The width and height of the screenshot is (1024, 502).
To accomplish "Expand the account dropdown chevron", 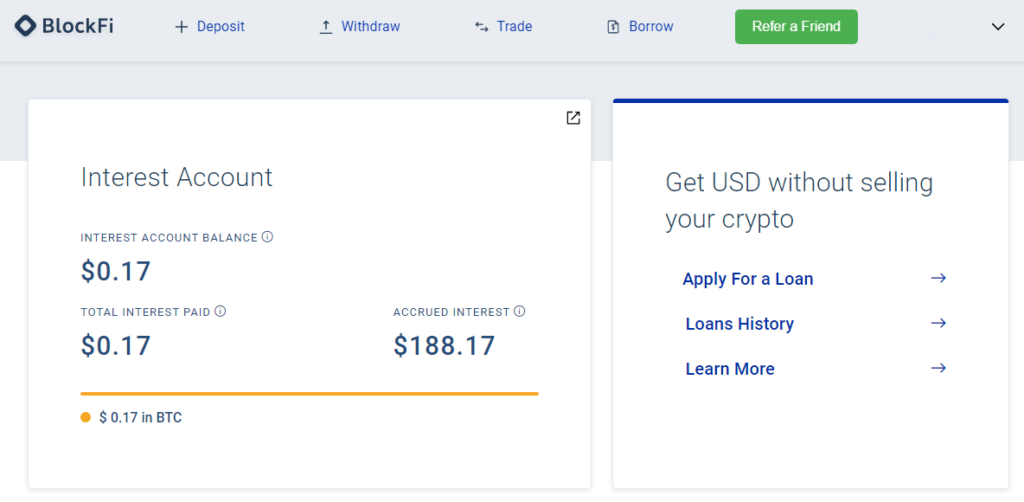I will [998, 27].
